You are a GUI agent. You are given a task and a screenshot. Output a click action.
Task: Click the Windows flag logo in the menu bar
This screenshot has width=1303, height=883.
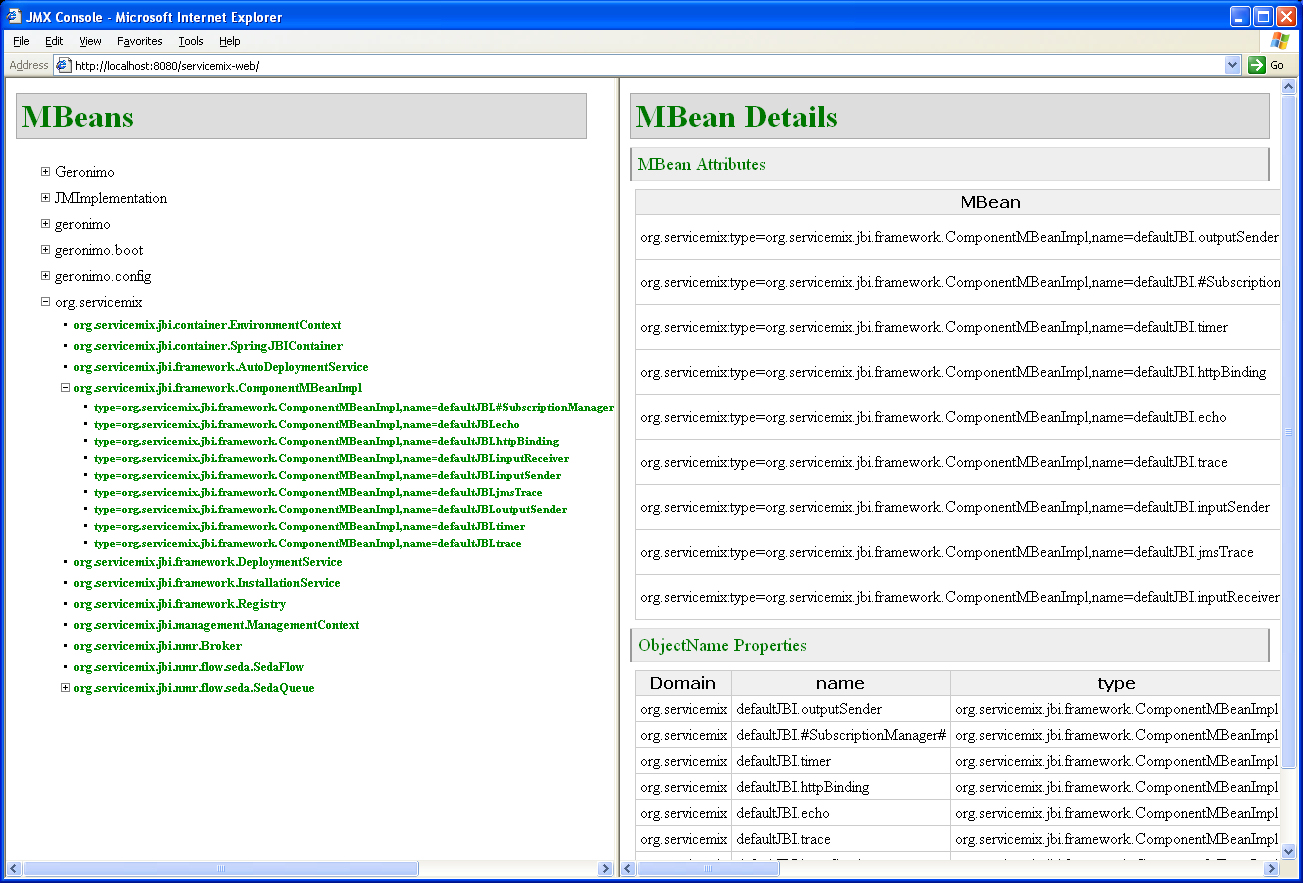pyautogui.click(x=1280, y=41)
